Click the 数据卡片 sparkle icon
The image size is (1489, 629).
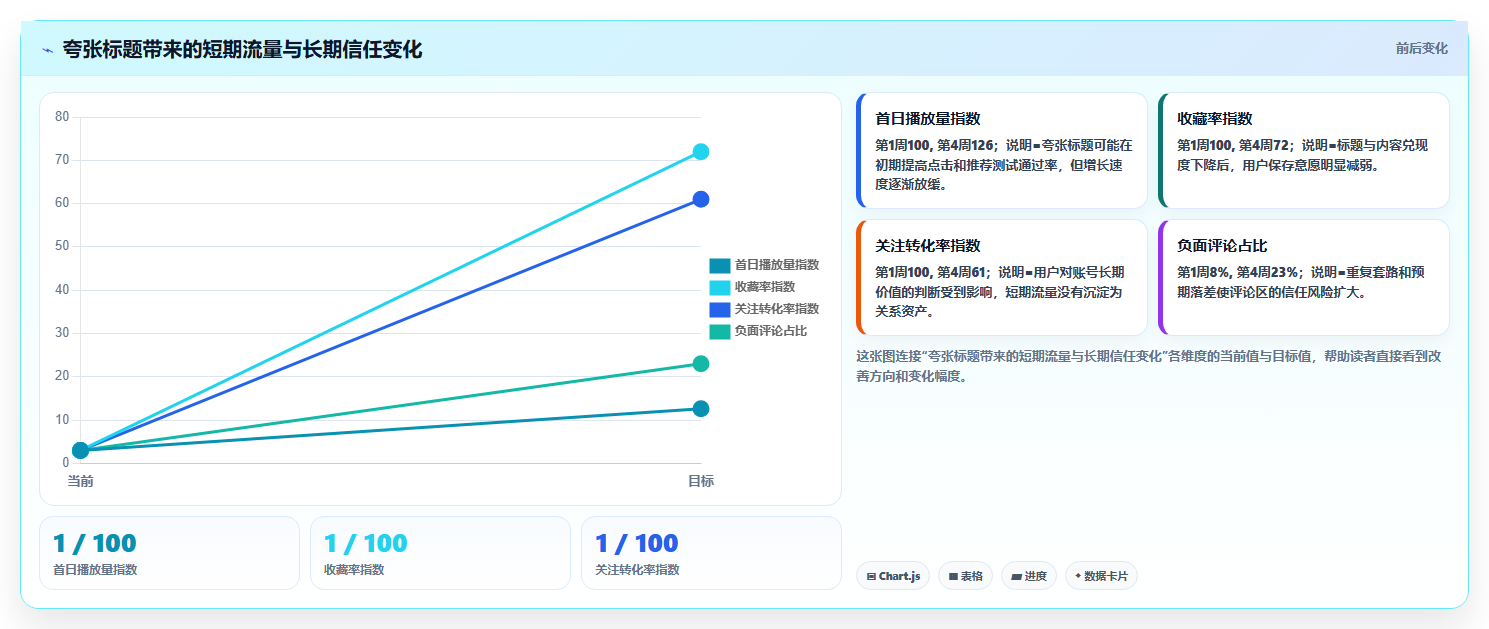(1078, 577)
